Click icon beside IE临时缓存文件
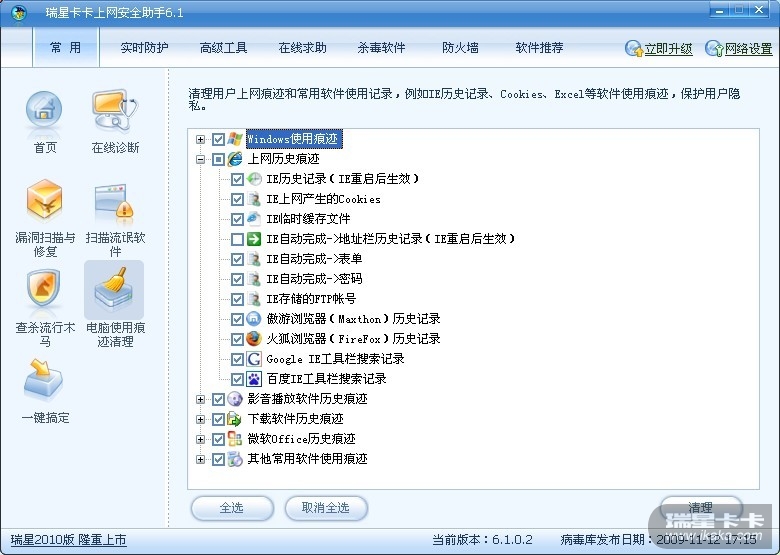The width and height of the screenshot is (780, 555). tap(254, 219)
